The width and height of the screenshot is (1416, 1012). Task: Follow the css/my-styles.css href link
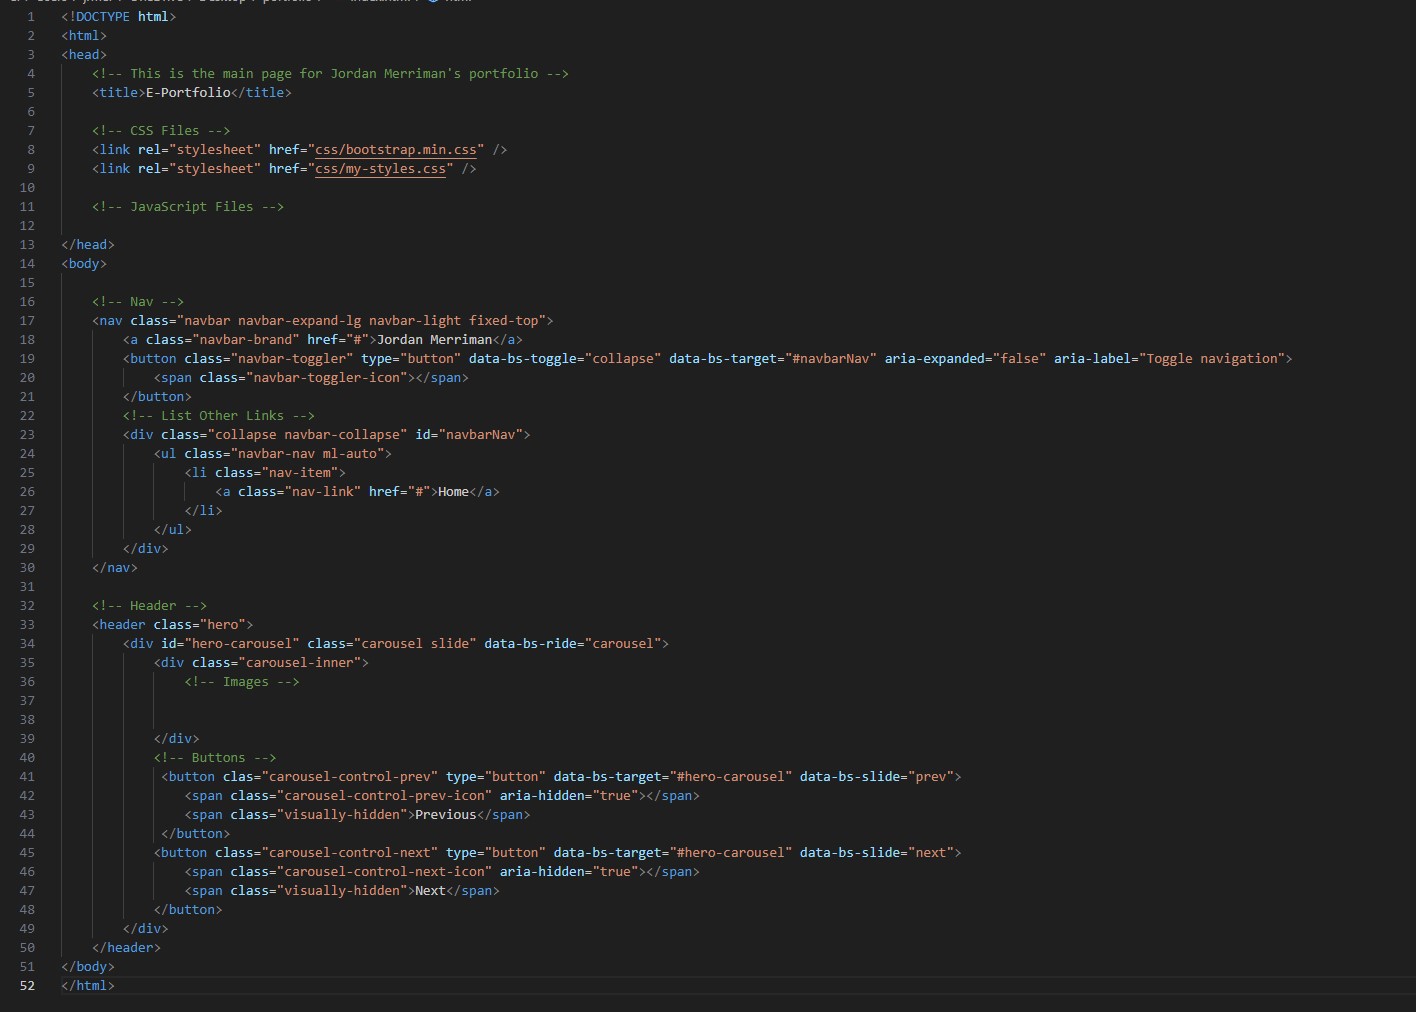[380, 169]
